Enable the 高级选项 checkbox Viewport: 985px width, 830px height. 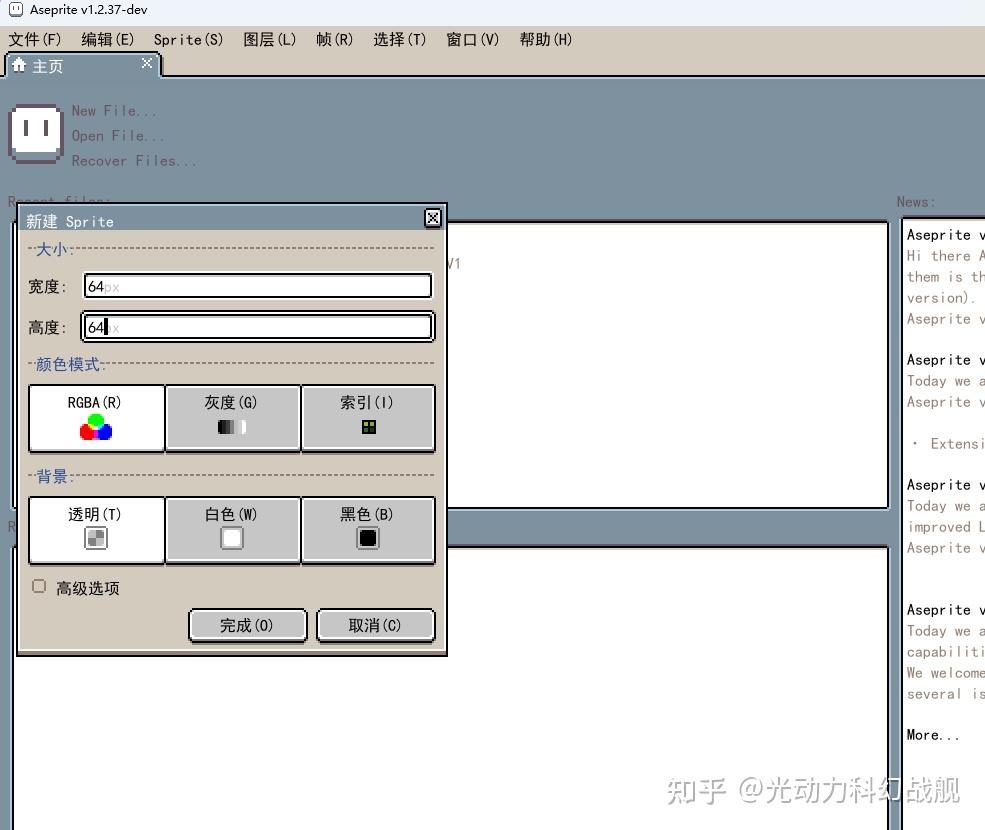pos(38,587)
